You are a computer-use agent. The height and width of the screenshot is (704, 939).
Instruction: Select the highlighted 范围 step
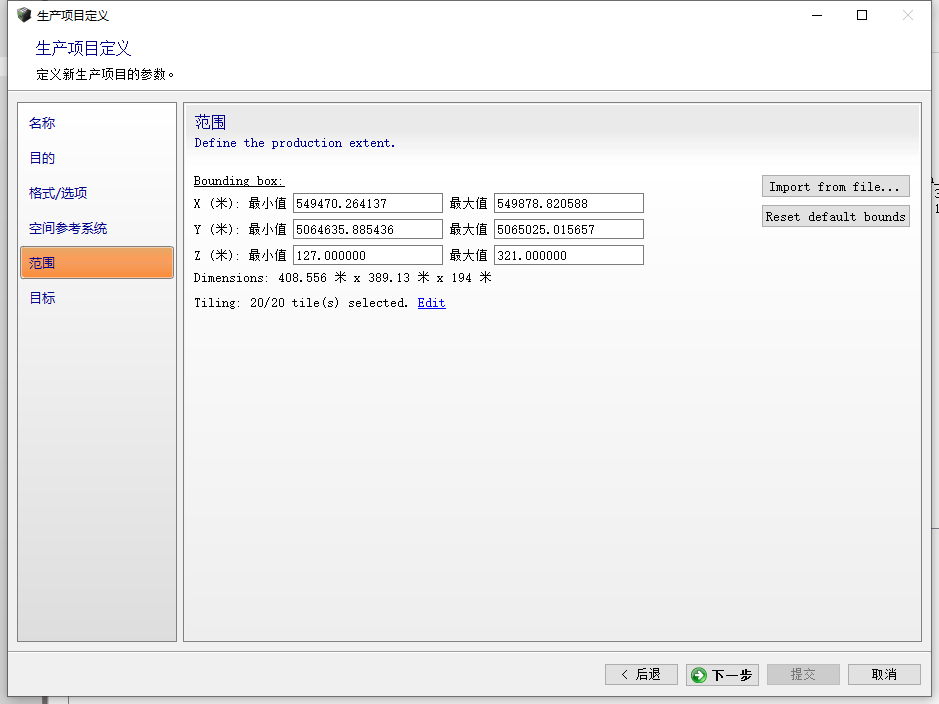[96, 263]
